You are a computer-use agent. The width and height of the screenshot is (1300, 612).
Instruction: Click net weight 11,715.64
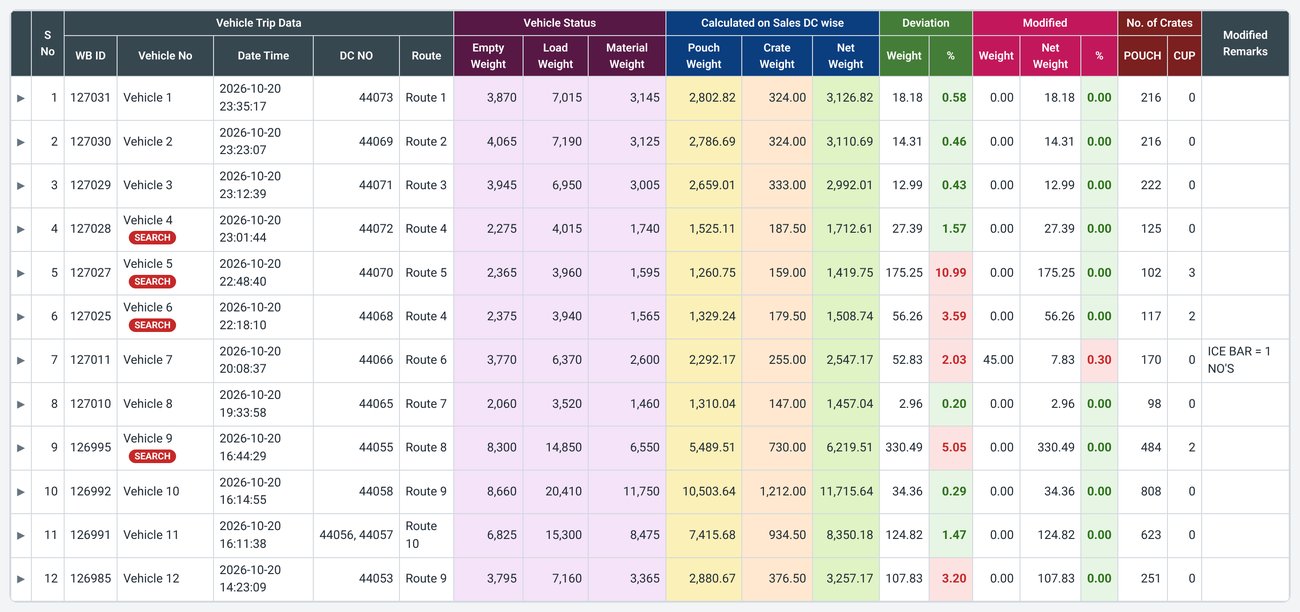tap(846, 491)
